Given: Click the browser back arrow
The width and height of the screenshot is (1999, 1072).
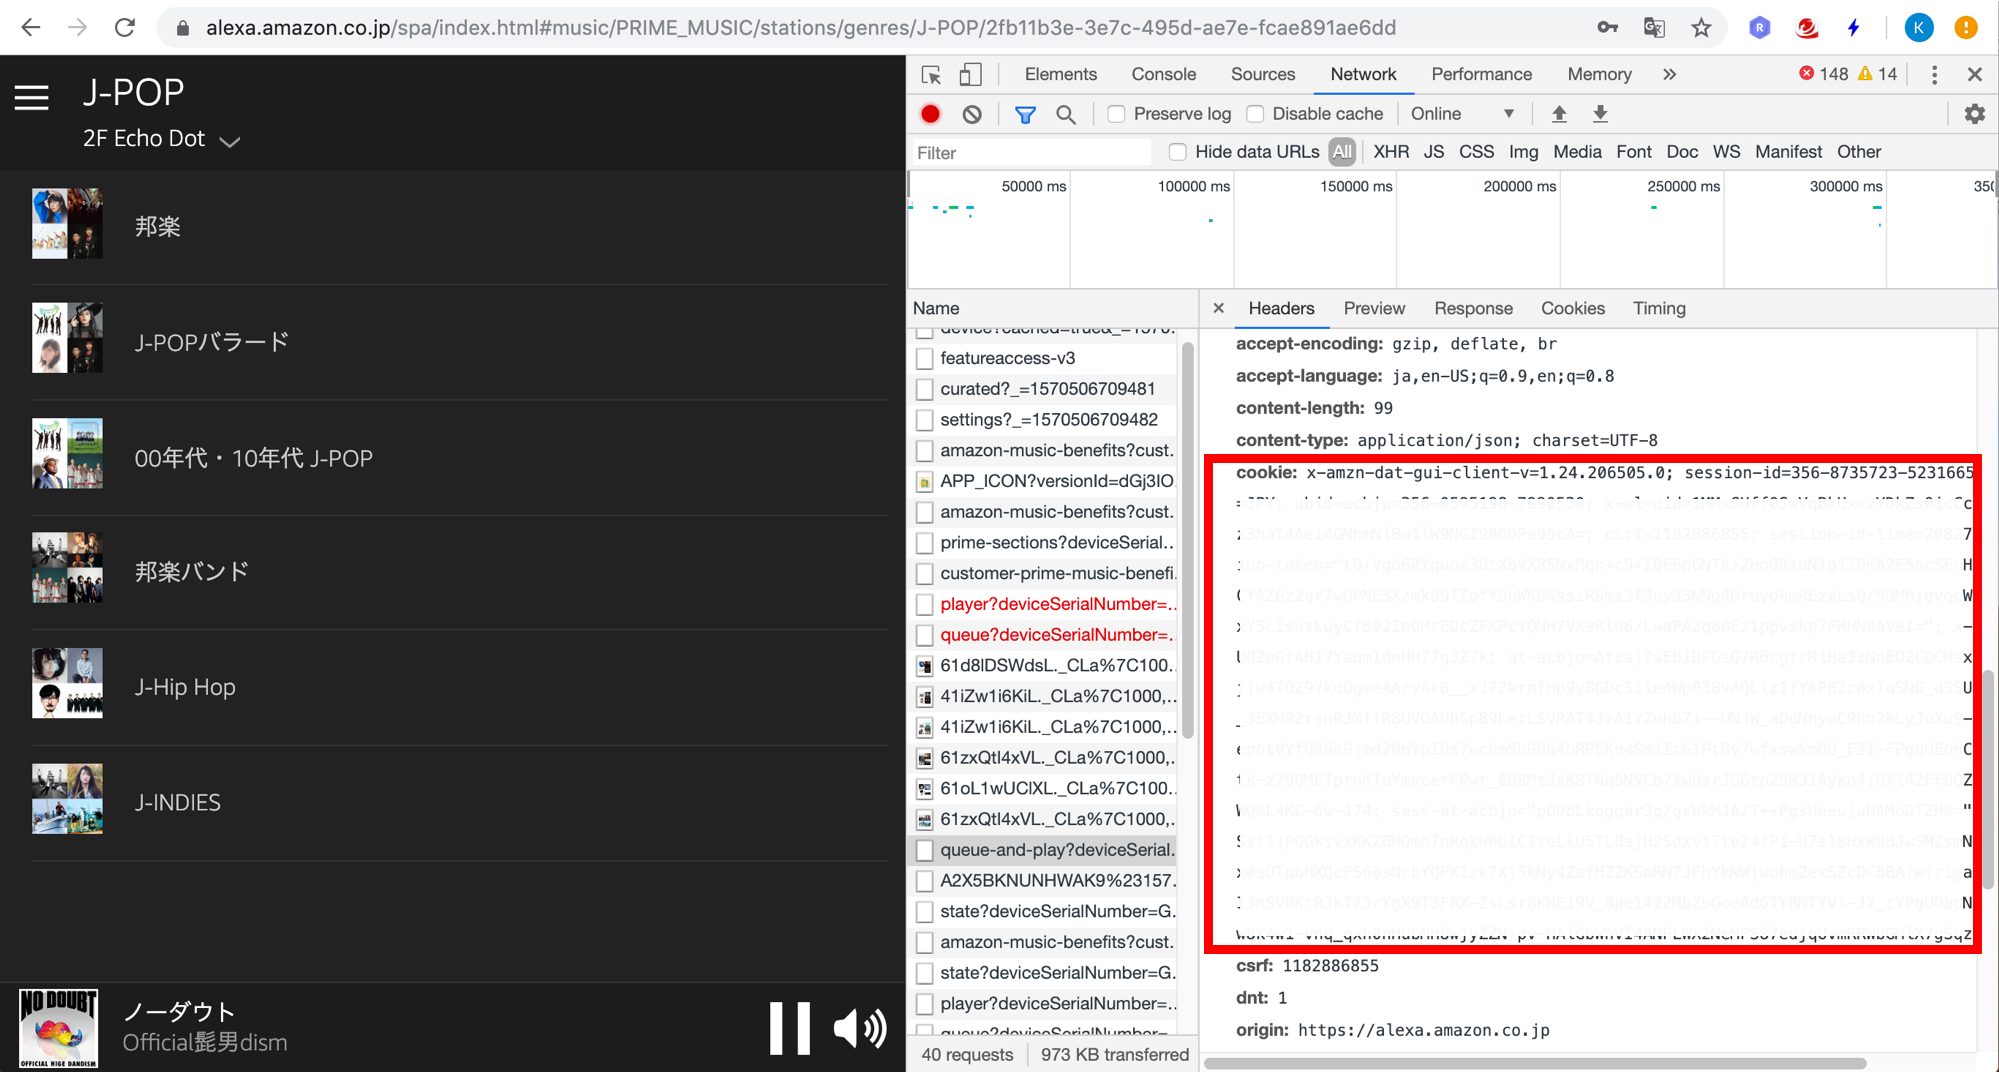Looking at the screenshot, I should (x=31, y=28).
